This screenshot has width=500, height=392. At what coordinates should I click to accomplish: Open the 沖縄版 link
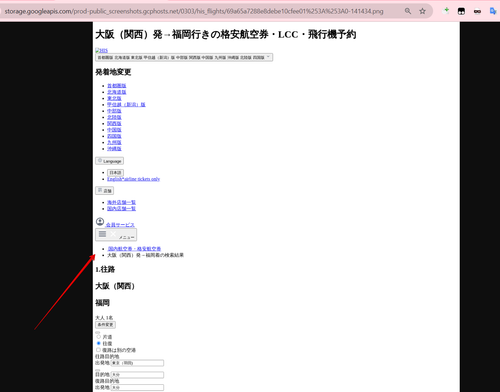click(x=114, y=149)
